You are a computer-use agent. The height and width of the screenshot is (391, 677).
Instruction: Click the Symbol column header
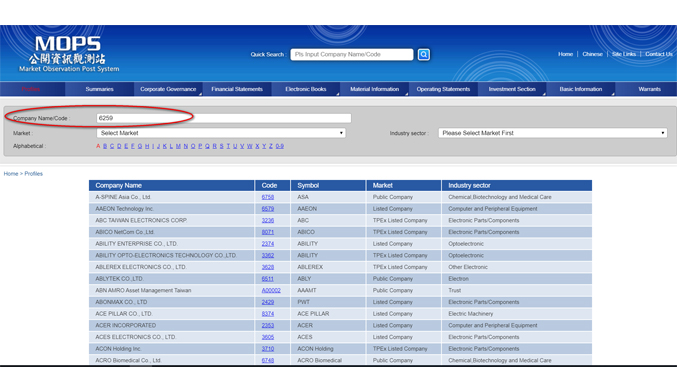(328, 185)
